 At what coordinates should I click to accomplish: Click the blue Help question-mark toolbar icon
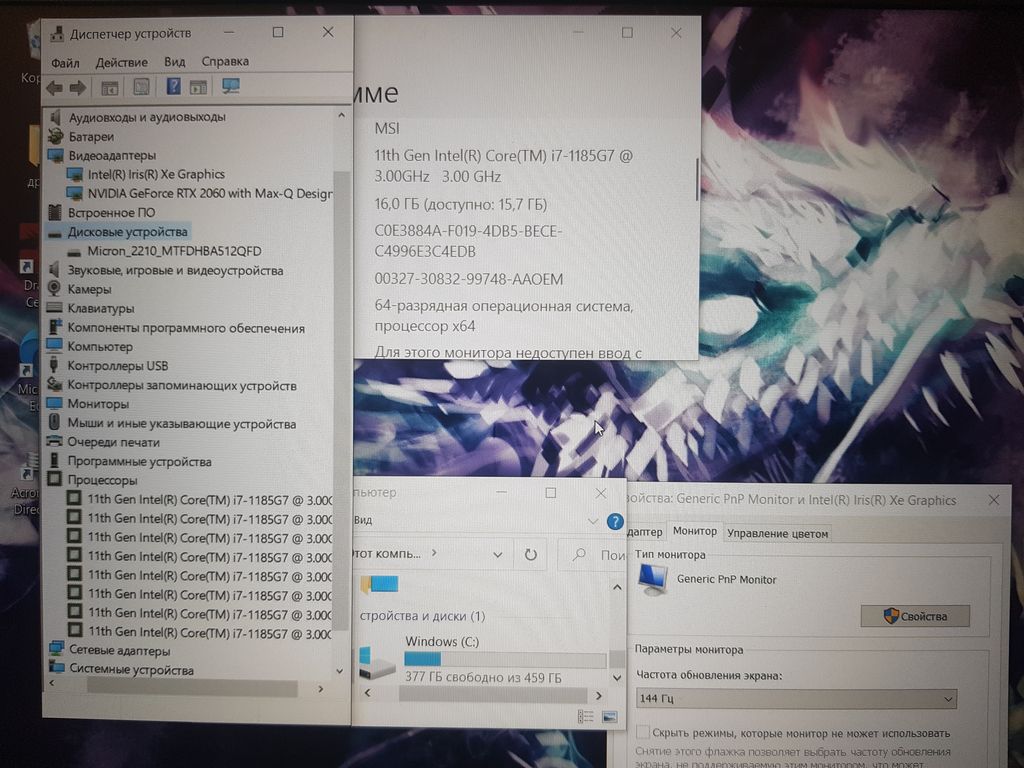[173, 86]
